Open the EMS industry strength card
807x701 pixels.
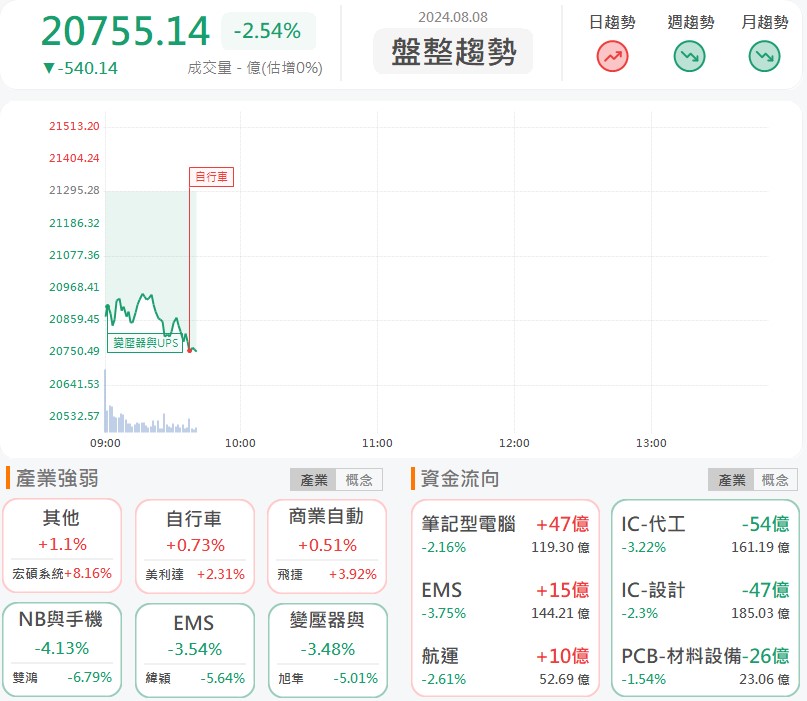tap(194, 649)
